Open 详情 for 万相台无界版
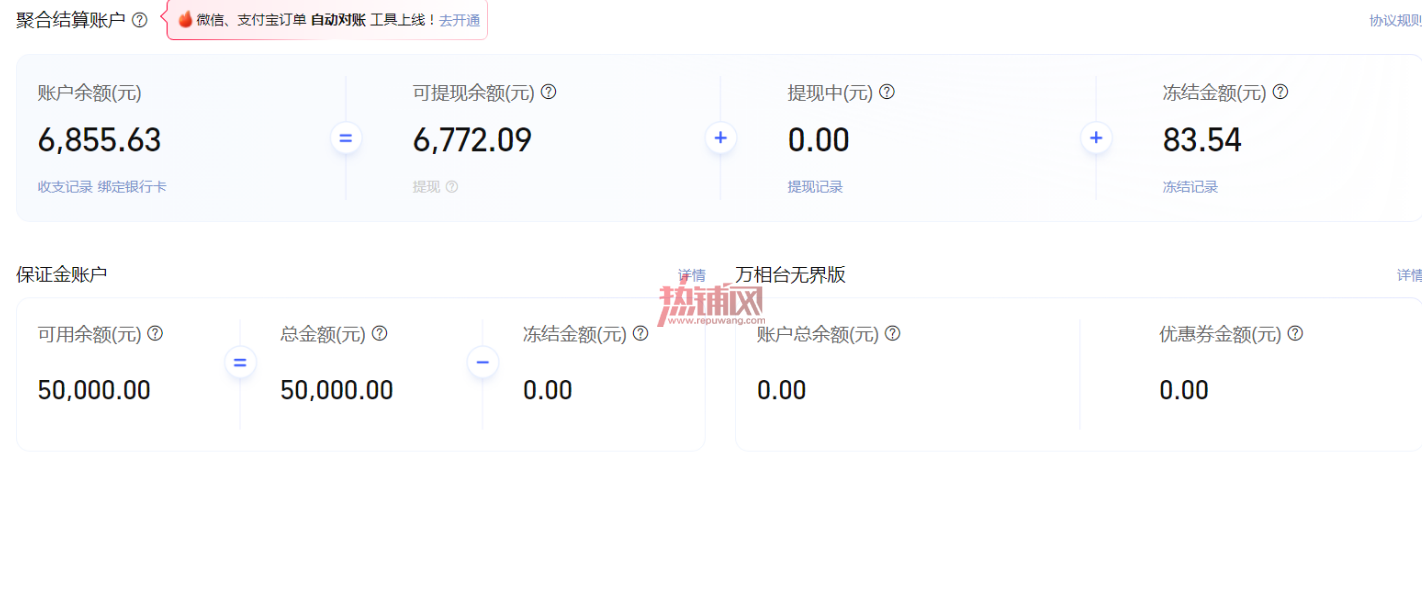Screen dimensions: 1422x602 (x=1409, y=275)
